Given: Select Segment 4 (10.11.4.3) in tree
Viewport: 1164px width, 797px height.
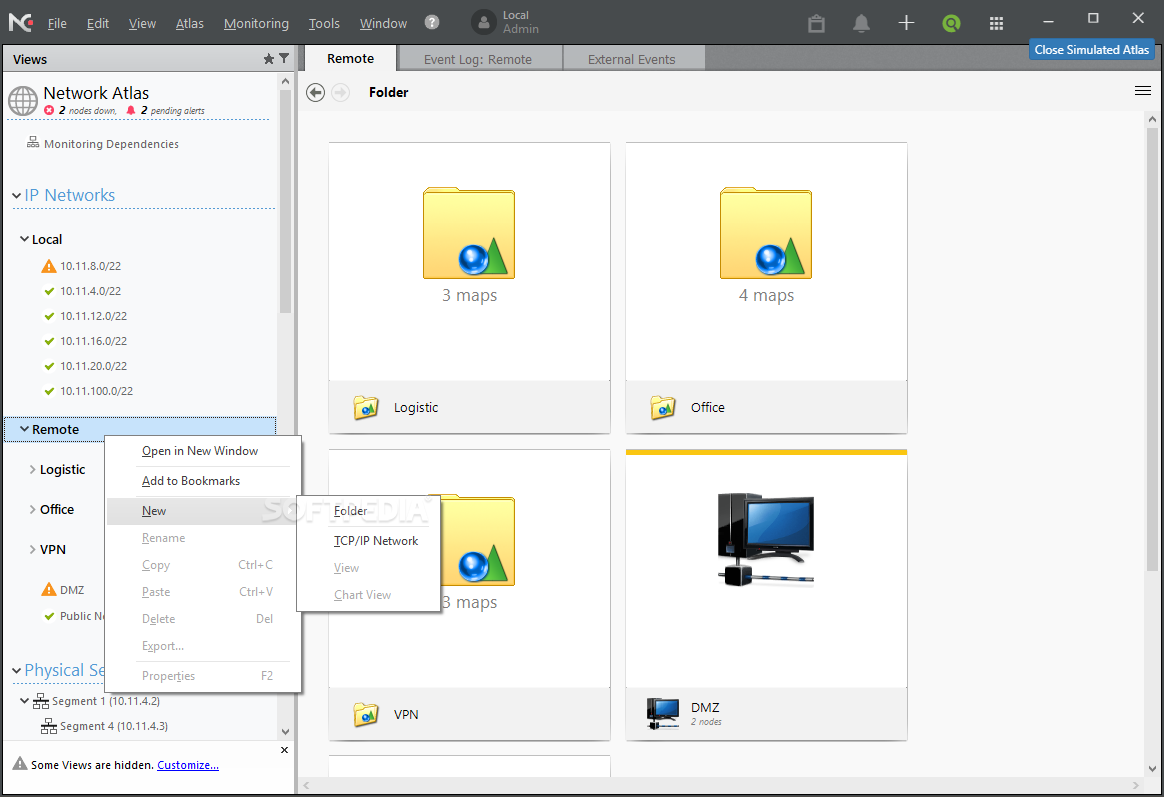Looking at the screenshot, I should coord(114,726).
